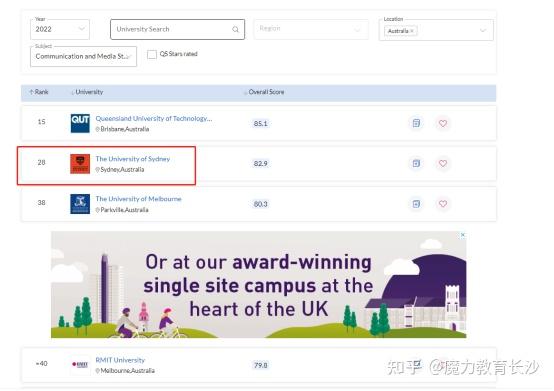
Task: Click rank 15 in the QUT row
Action: (41, 122)
